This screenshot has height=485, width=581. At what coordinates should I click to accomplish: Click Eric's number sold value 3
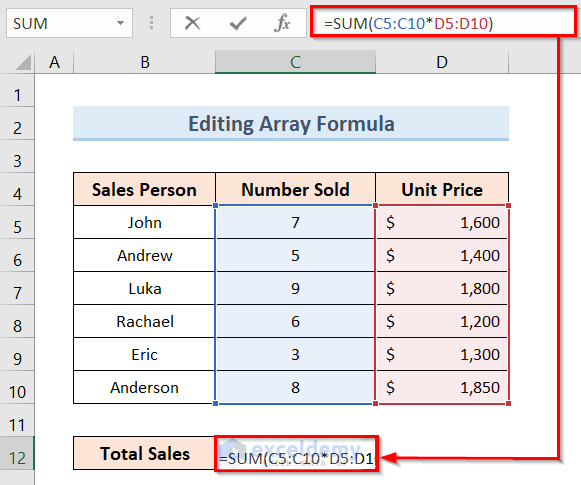click(x=295, y=354)
